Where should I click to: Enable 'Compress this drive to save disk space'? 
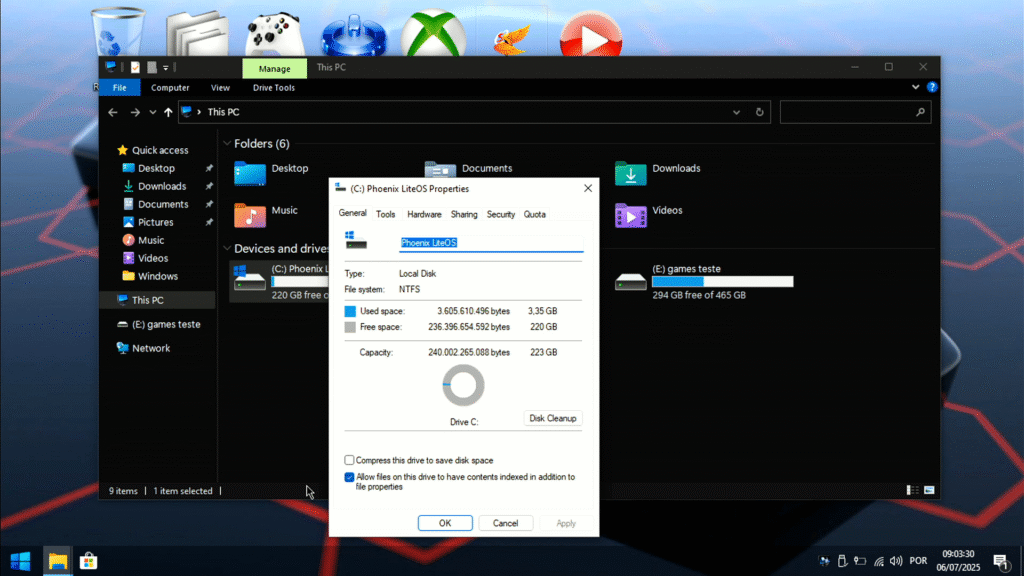pos(349,460)
